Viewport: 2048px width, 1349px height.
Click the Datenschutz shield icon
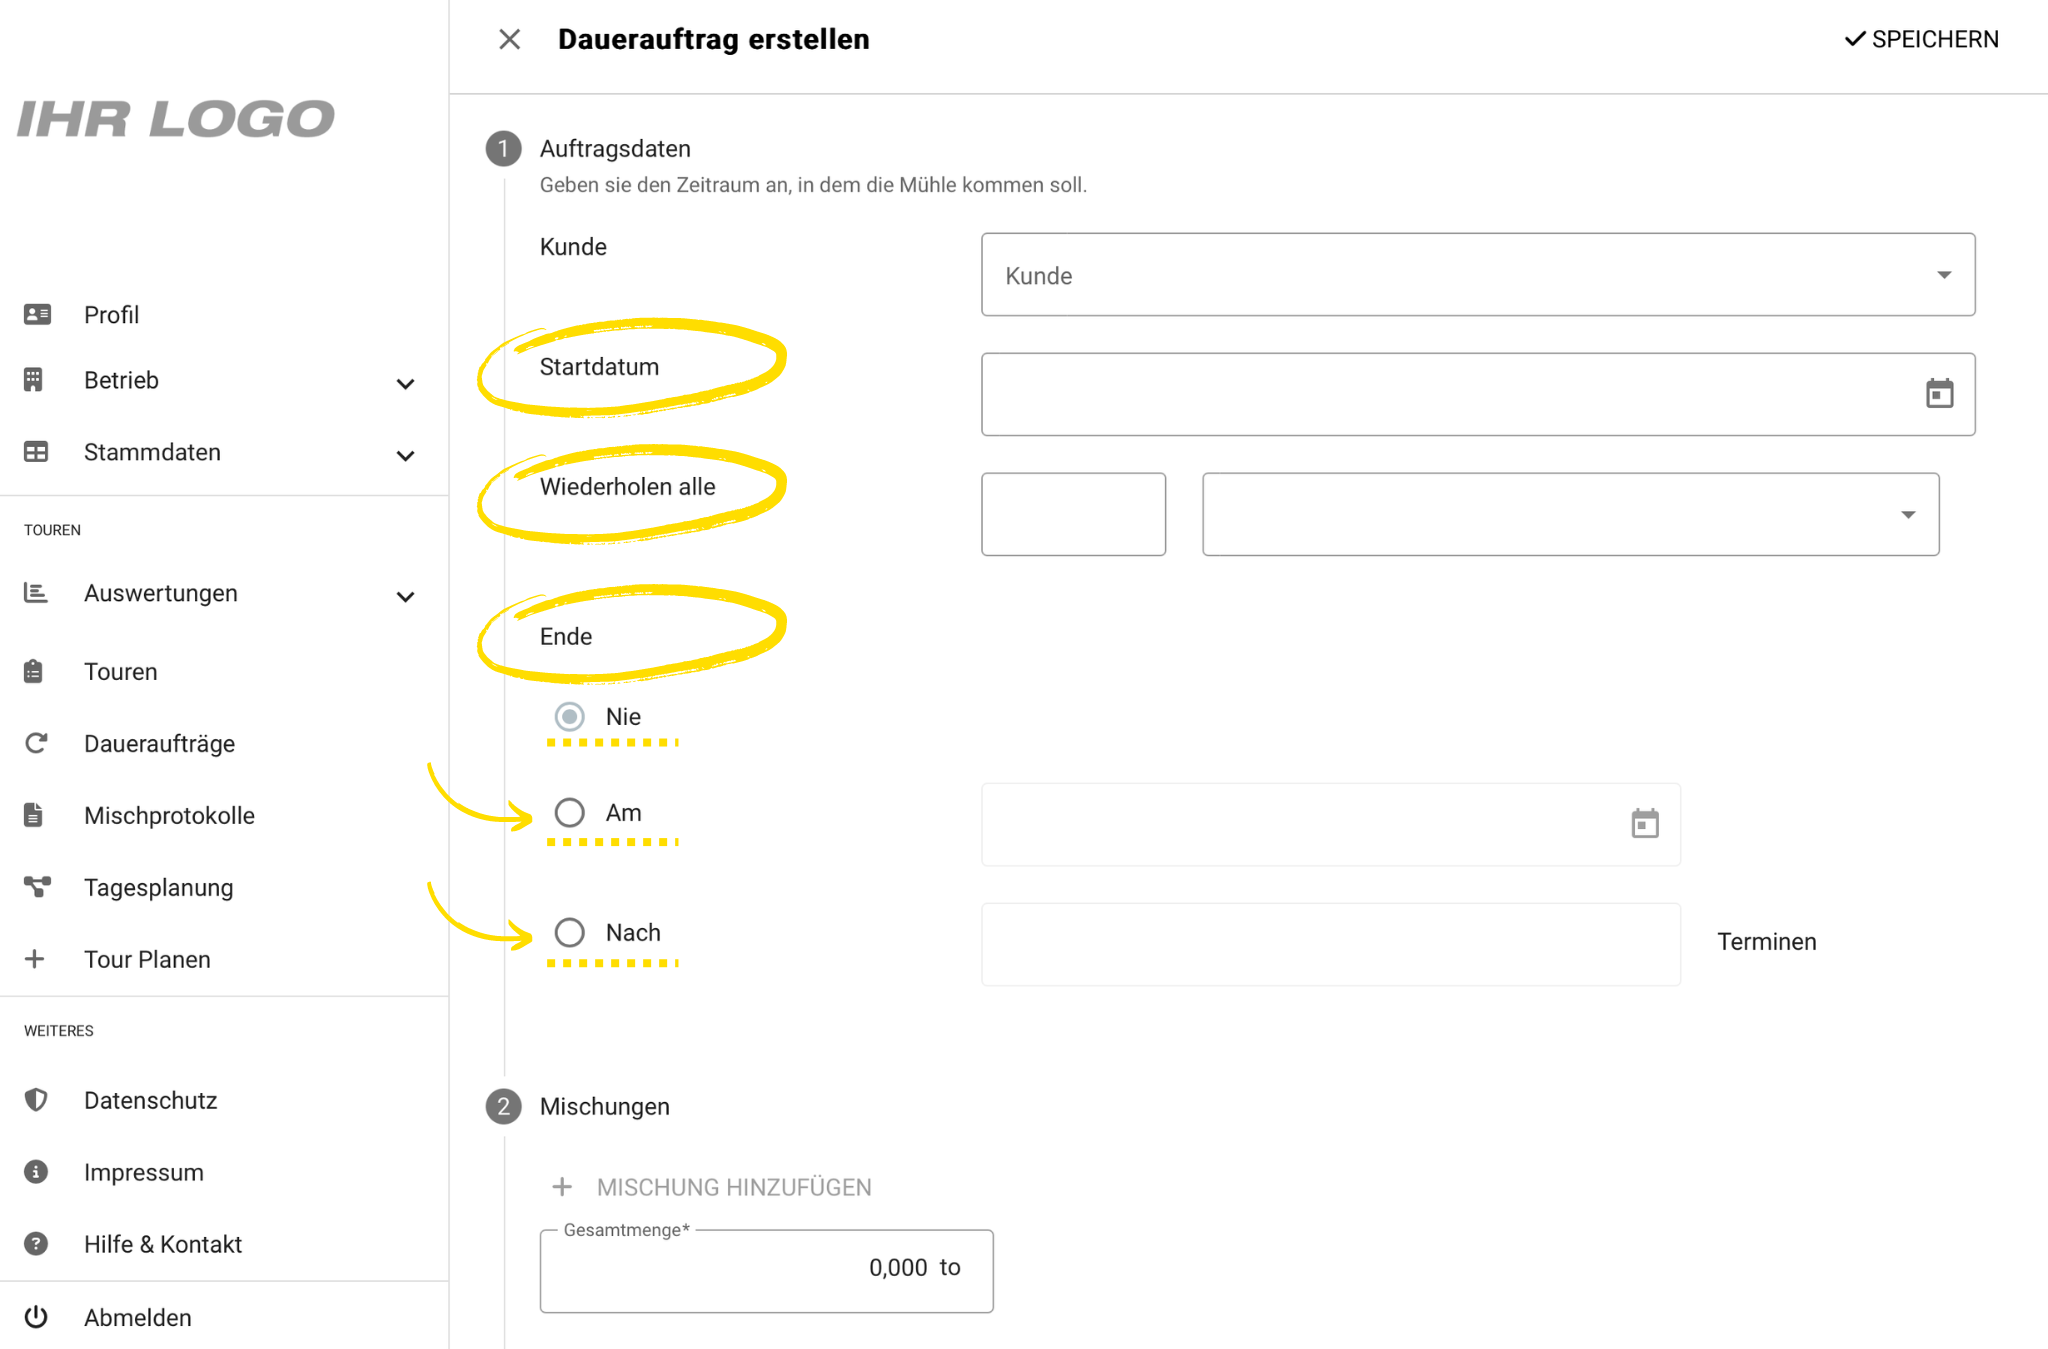[x=36, y=1100]
